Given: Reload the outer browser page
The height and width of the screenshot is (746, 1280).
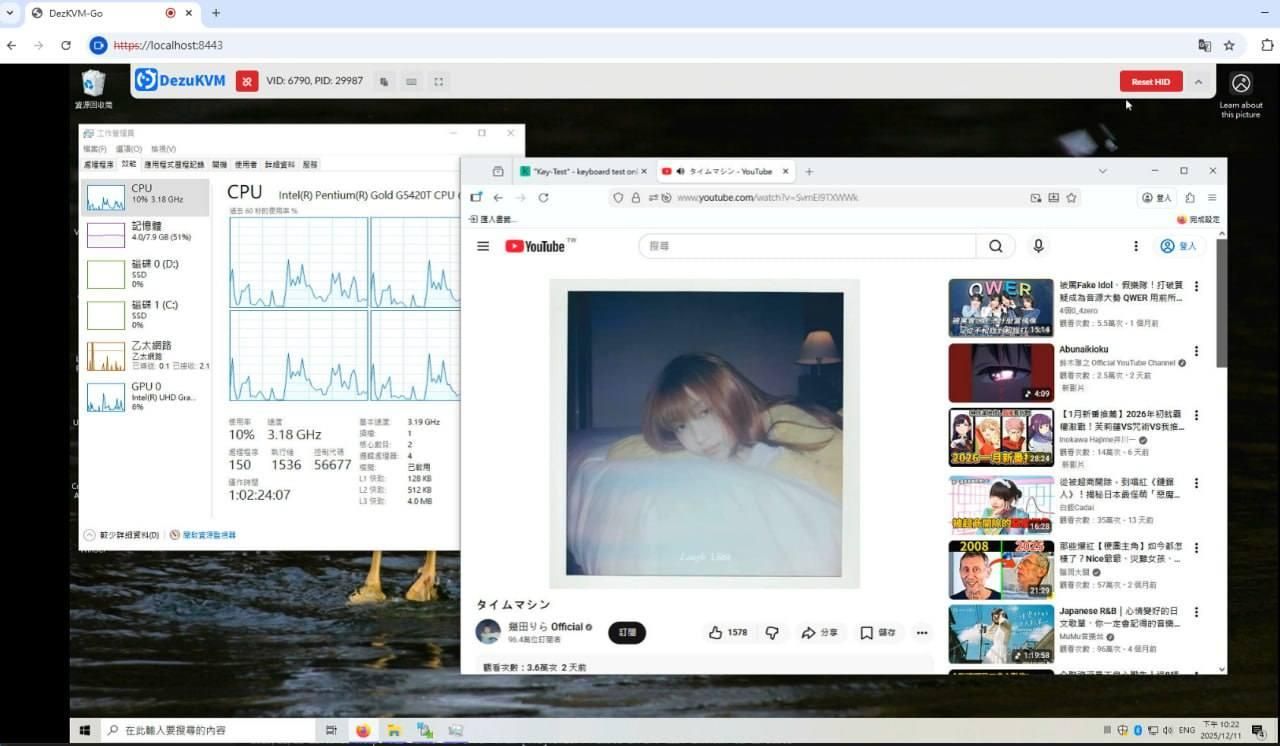Looking at the screenshot, I should pos(66,45).
